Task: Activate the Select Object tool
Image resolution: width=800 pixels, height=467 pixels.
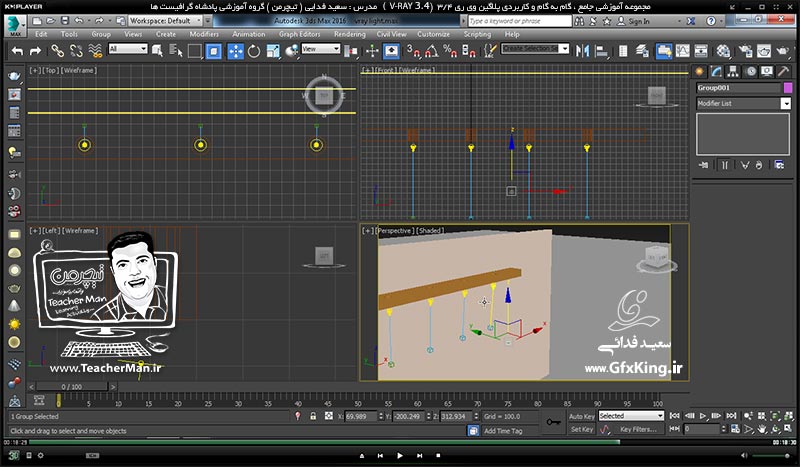Action: tap(157, 51)
